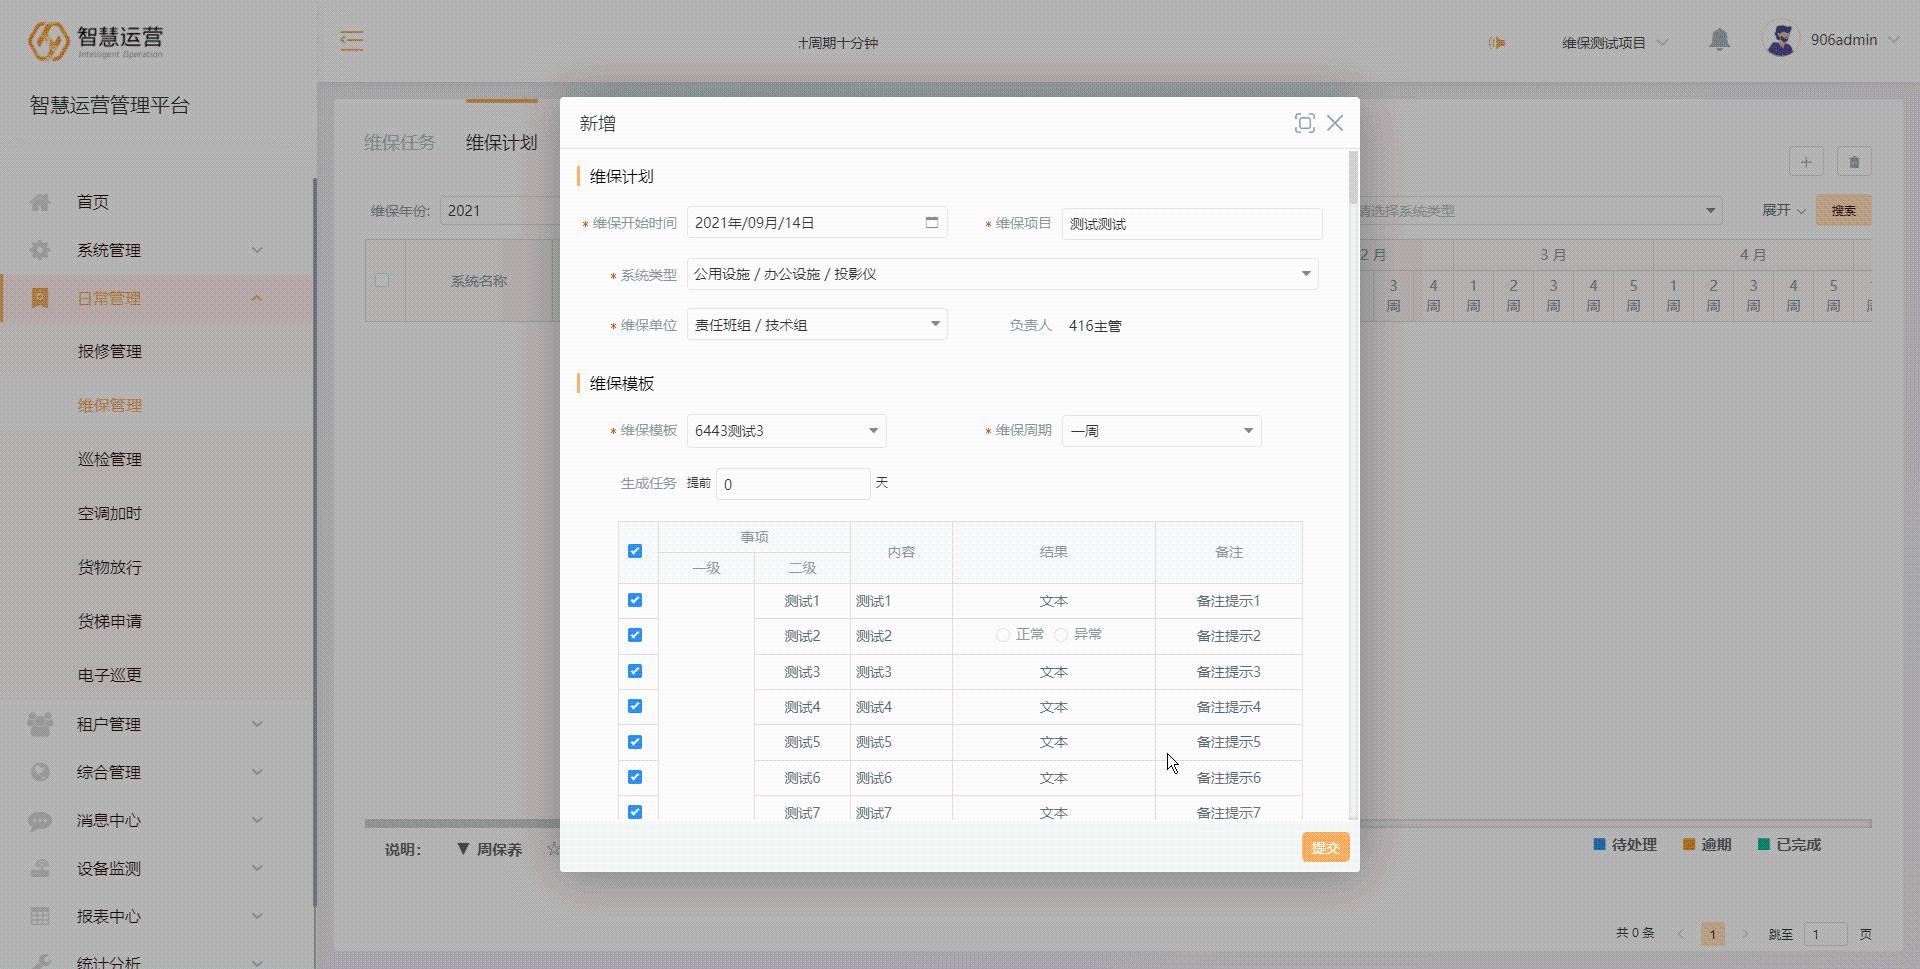Image resolution: width=1920 pixels, height=969 pixels.
Task: Click the 生成任务 days-ahead input field
Action: pyautogui.click(x=793, y=484)
